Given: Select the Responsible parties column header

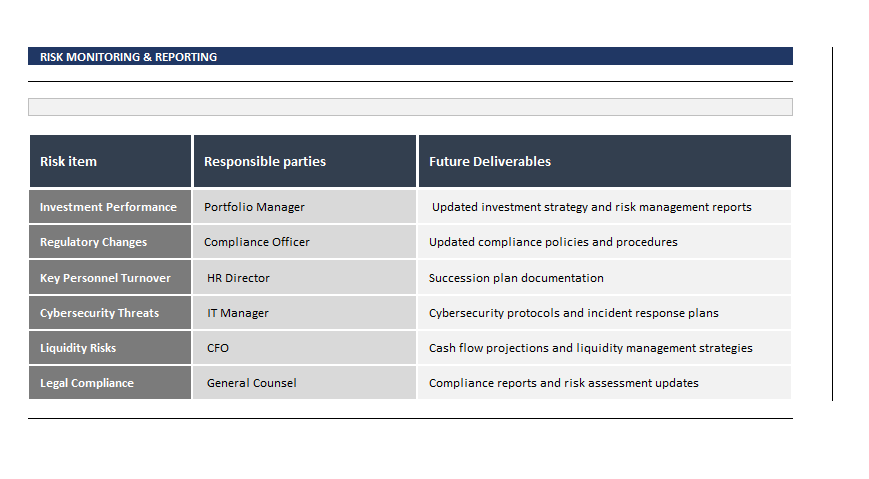Looking at the screenshot, I should click(x=305, y=161).
